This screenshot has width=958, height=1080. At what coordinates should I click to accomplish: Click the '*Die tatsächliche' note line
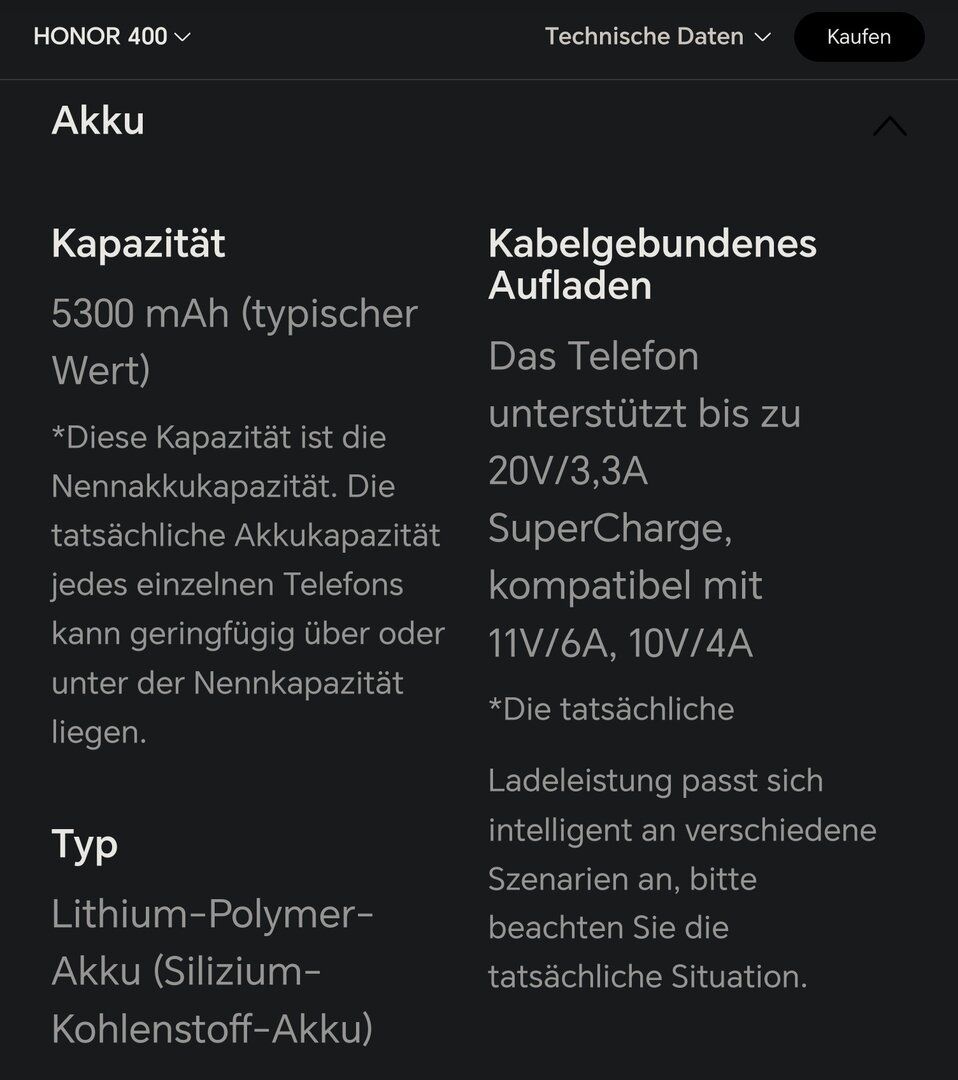[611, 709]
